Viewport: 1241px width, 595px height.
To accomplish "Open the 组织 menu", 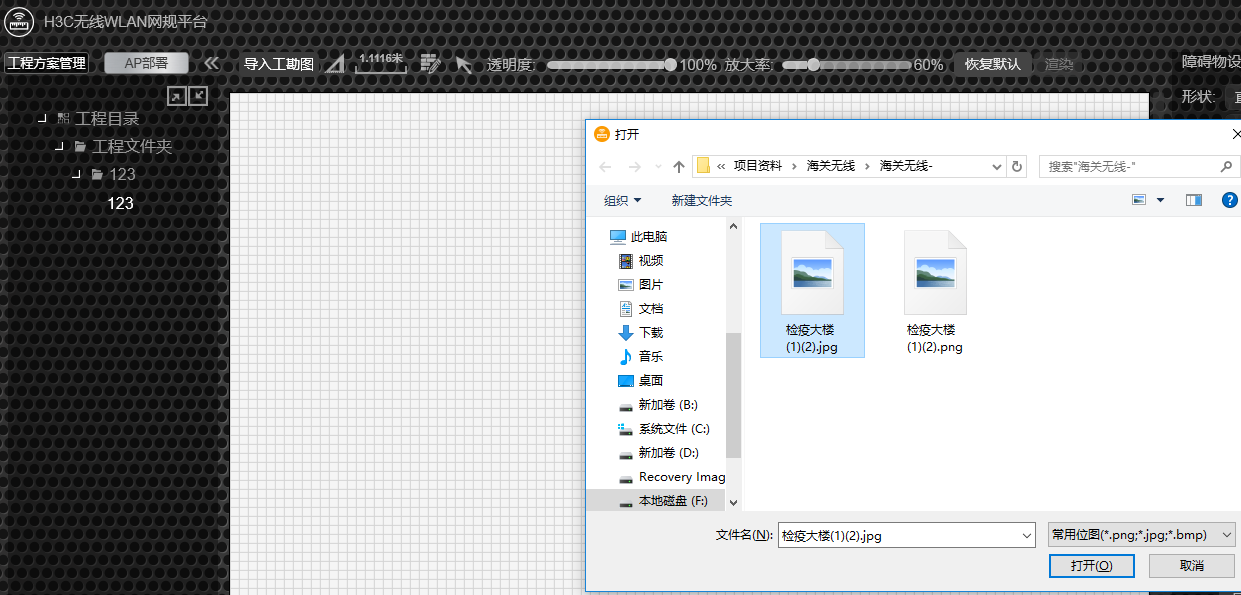I will [622, 200].
